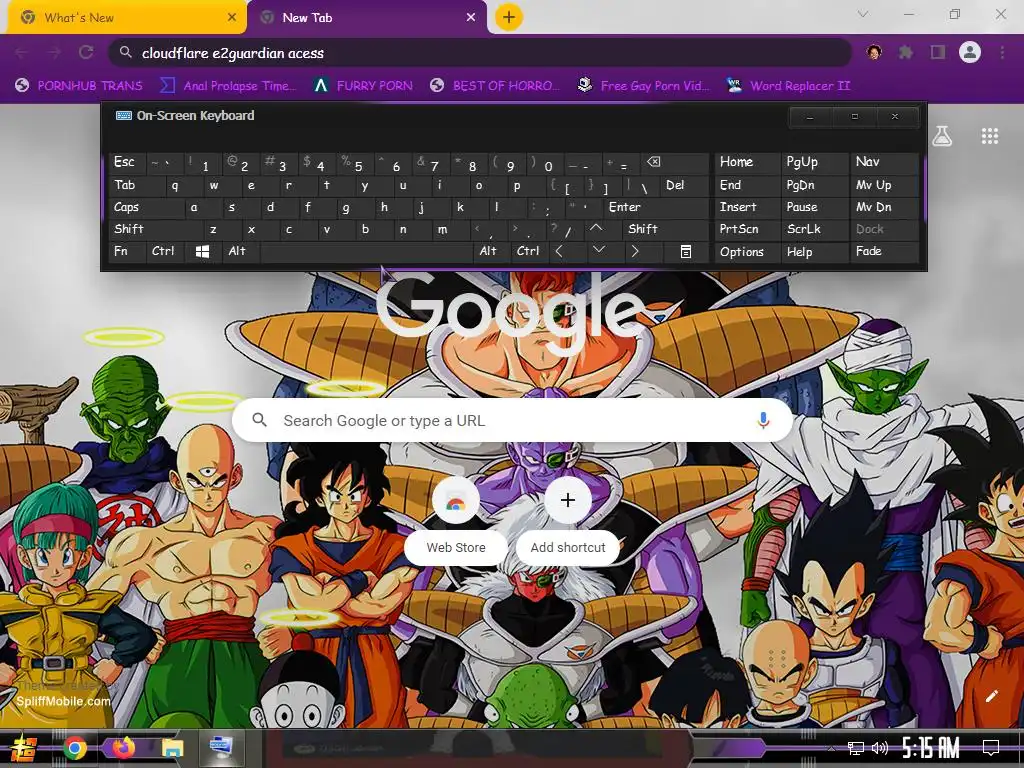Screen dimensions: 1024x768
Task: Click the spacebar on On-Screen Keyboard
Action: point(366,251)
